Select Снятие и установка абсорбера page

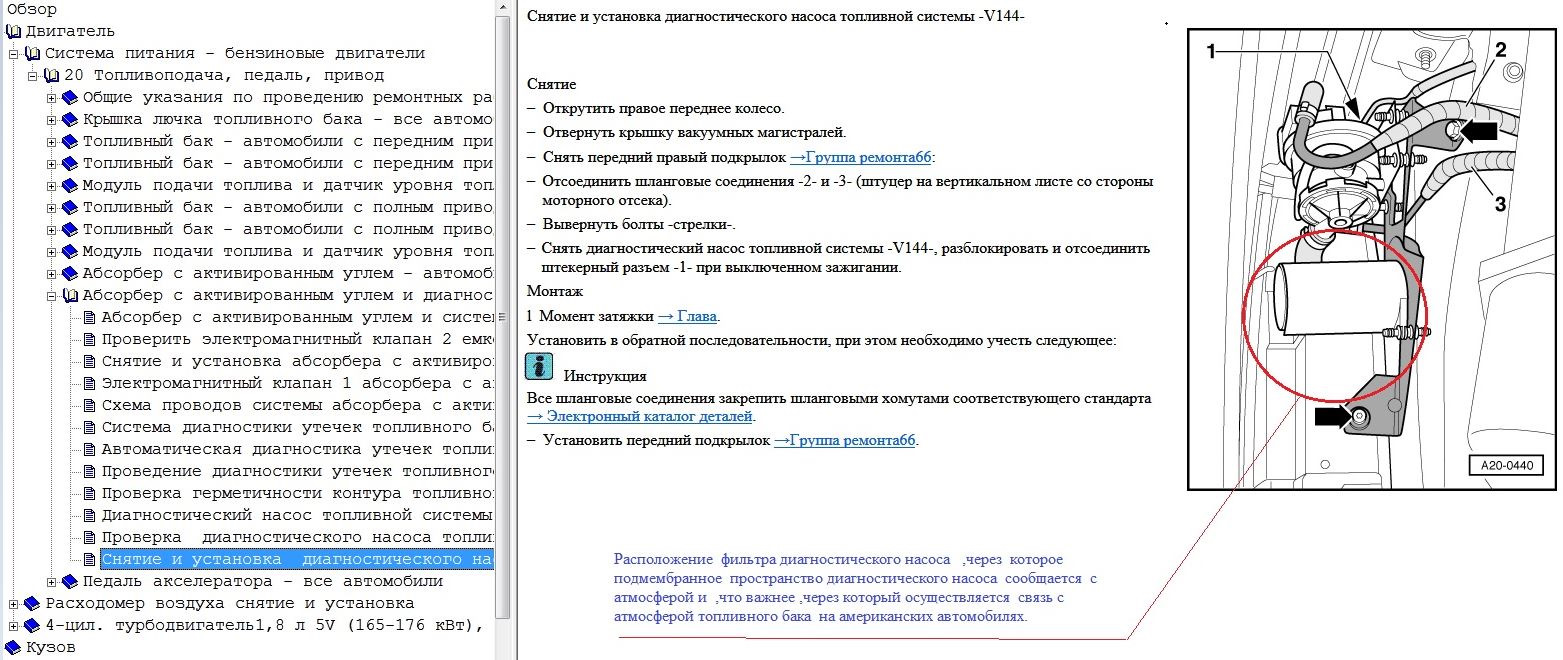pos(297,362)
